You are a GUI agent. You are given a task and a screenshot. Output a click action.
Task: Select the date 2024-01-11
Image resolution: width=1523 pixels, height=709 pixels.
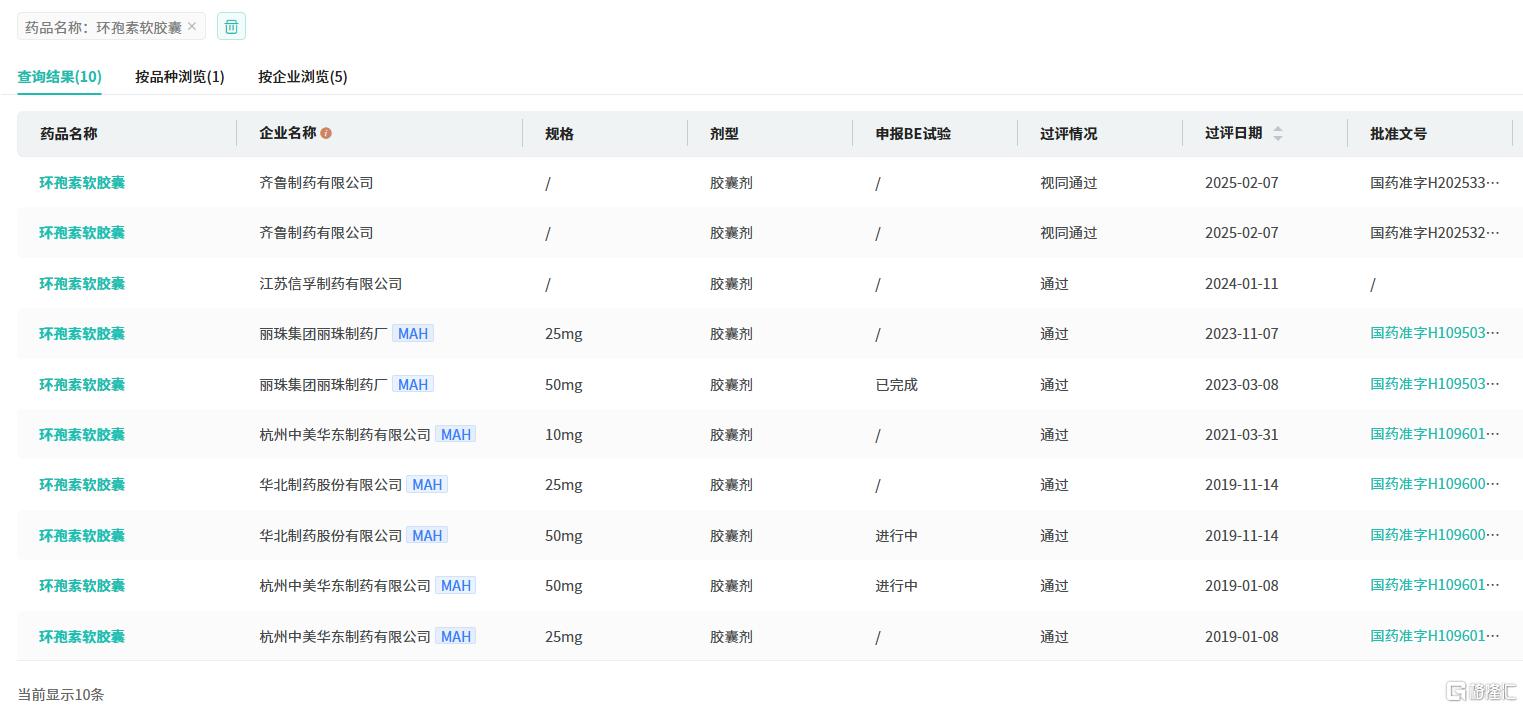1242,284
